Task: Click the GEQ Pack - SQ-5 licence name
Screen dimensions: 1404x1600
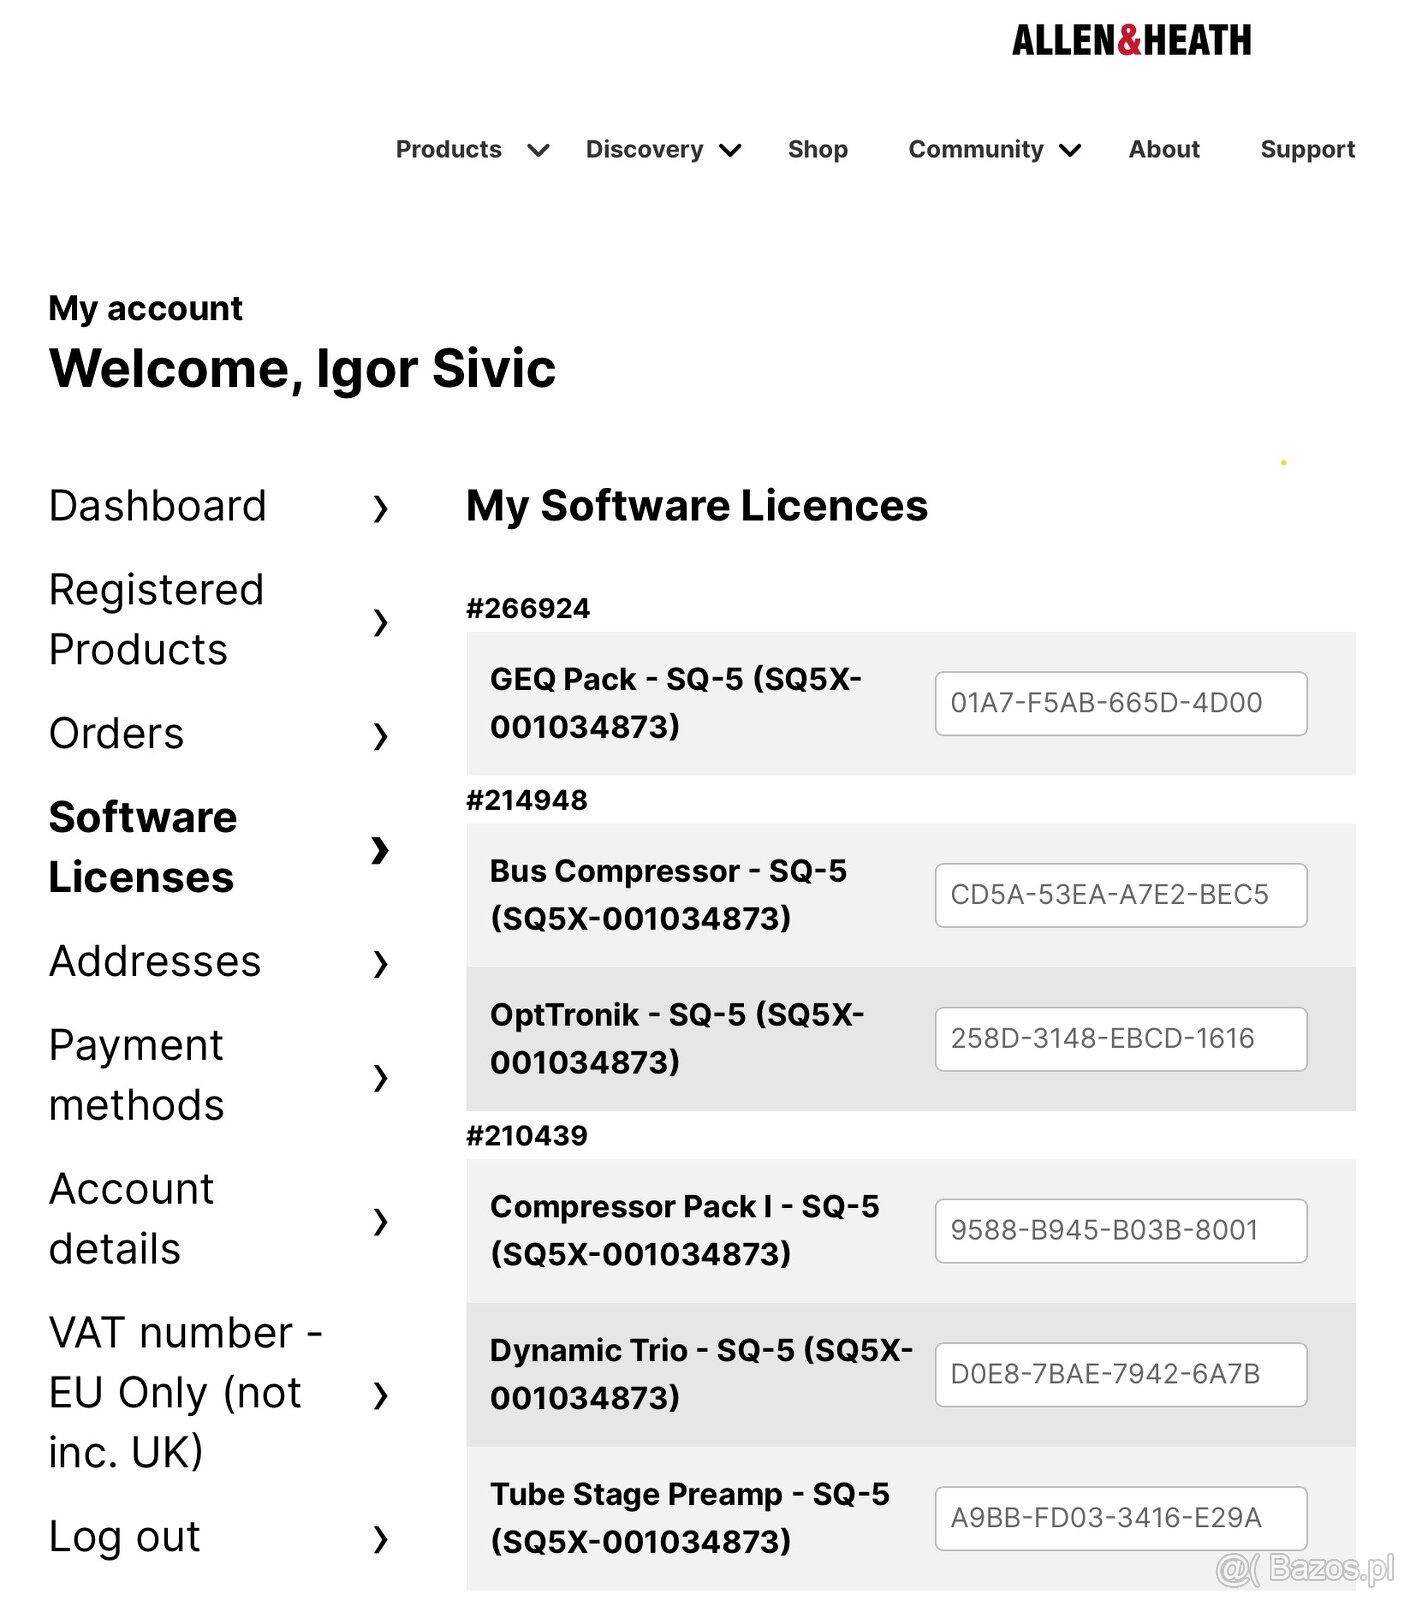Action: [676, 703]
